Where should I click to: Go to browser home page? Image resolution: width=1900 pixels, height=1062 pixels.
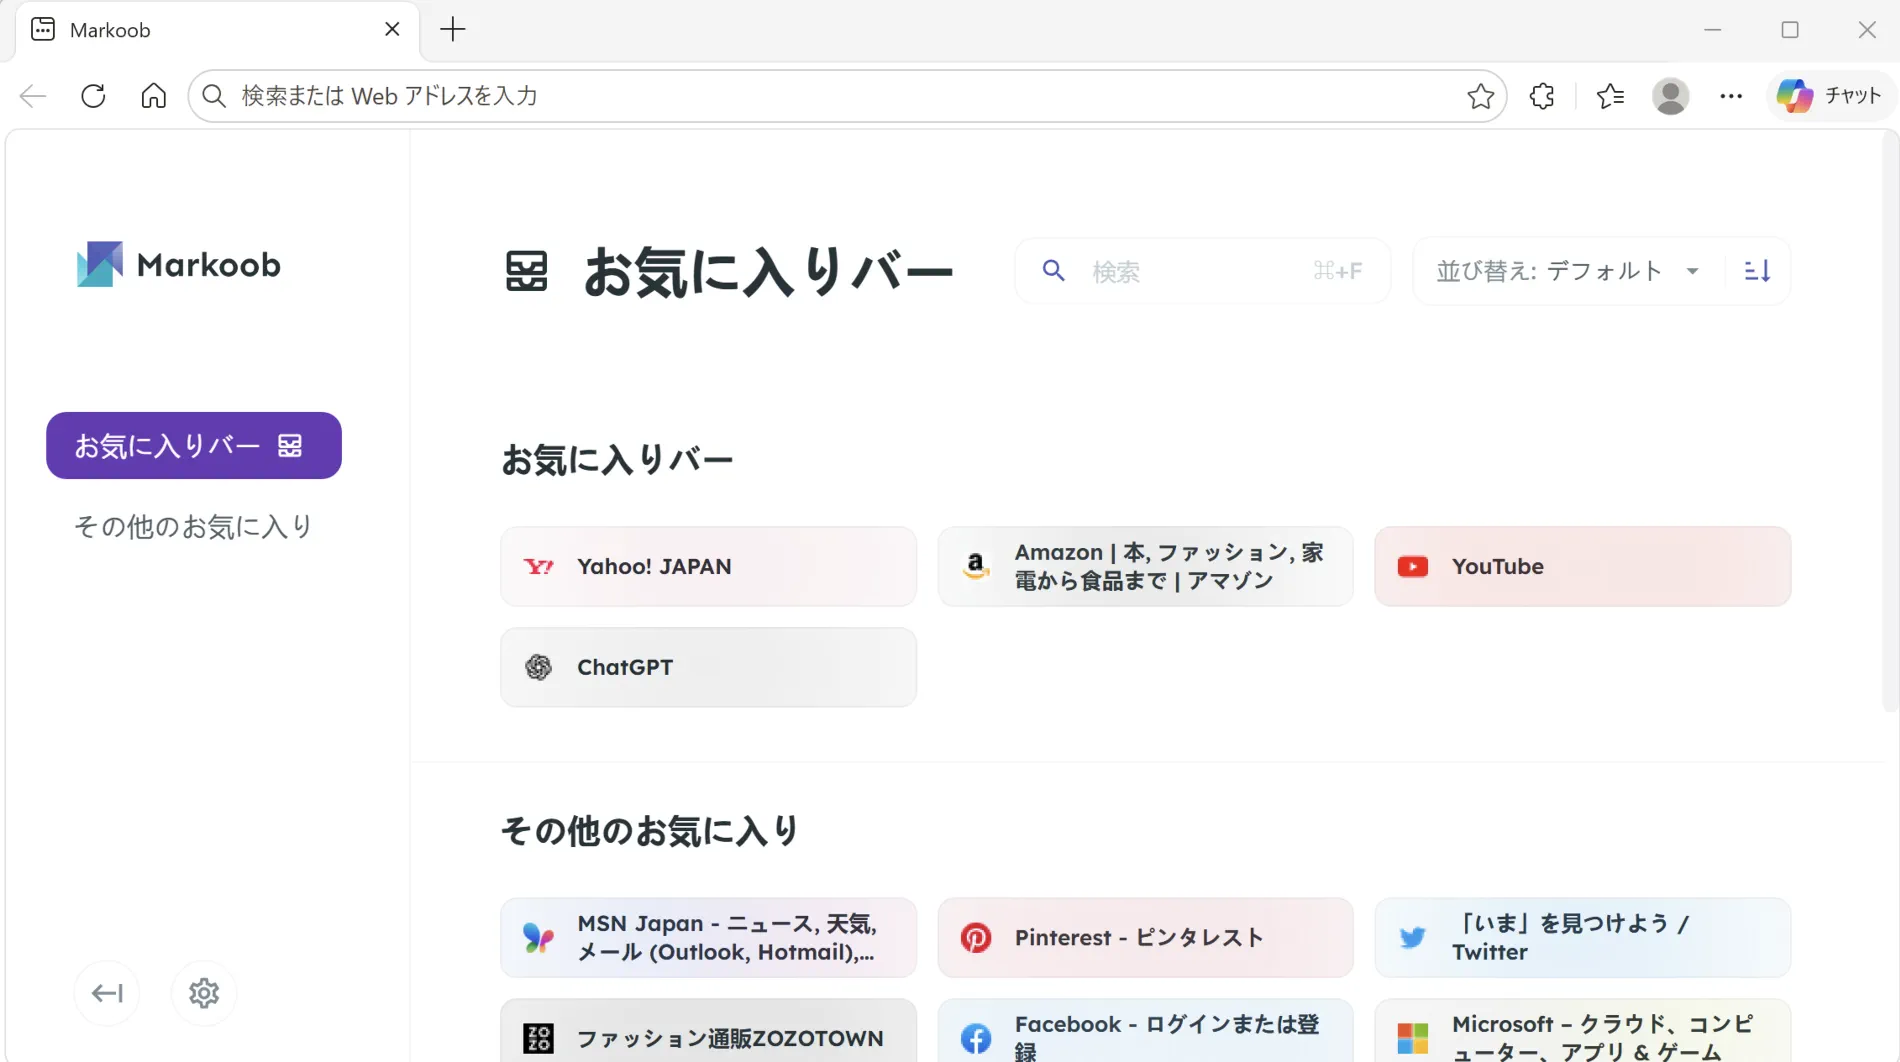point(153,96)
